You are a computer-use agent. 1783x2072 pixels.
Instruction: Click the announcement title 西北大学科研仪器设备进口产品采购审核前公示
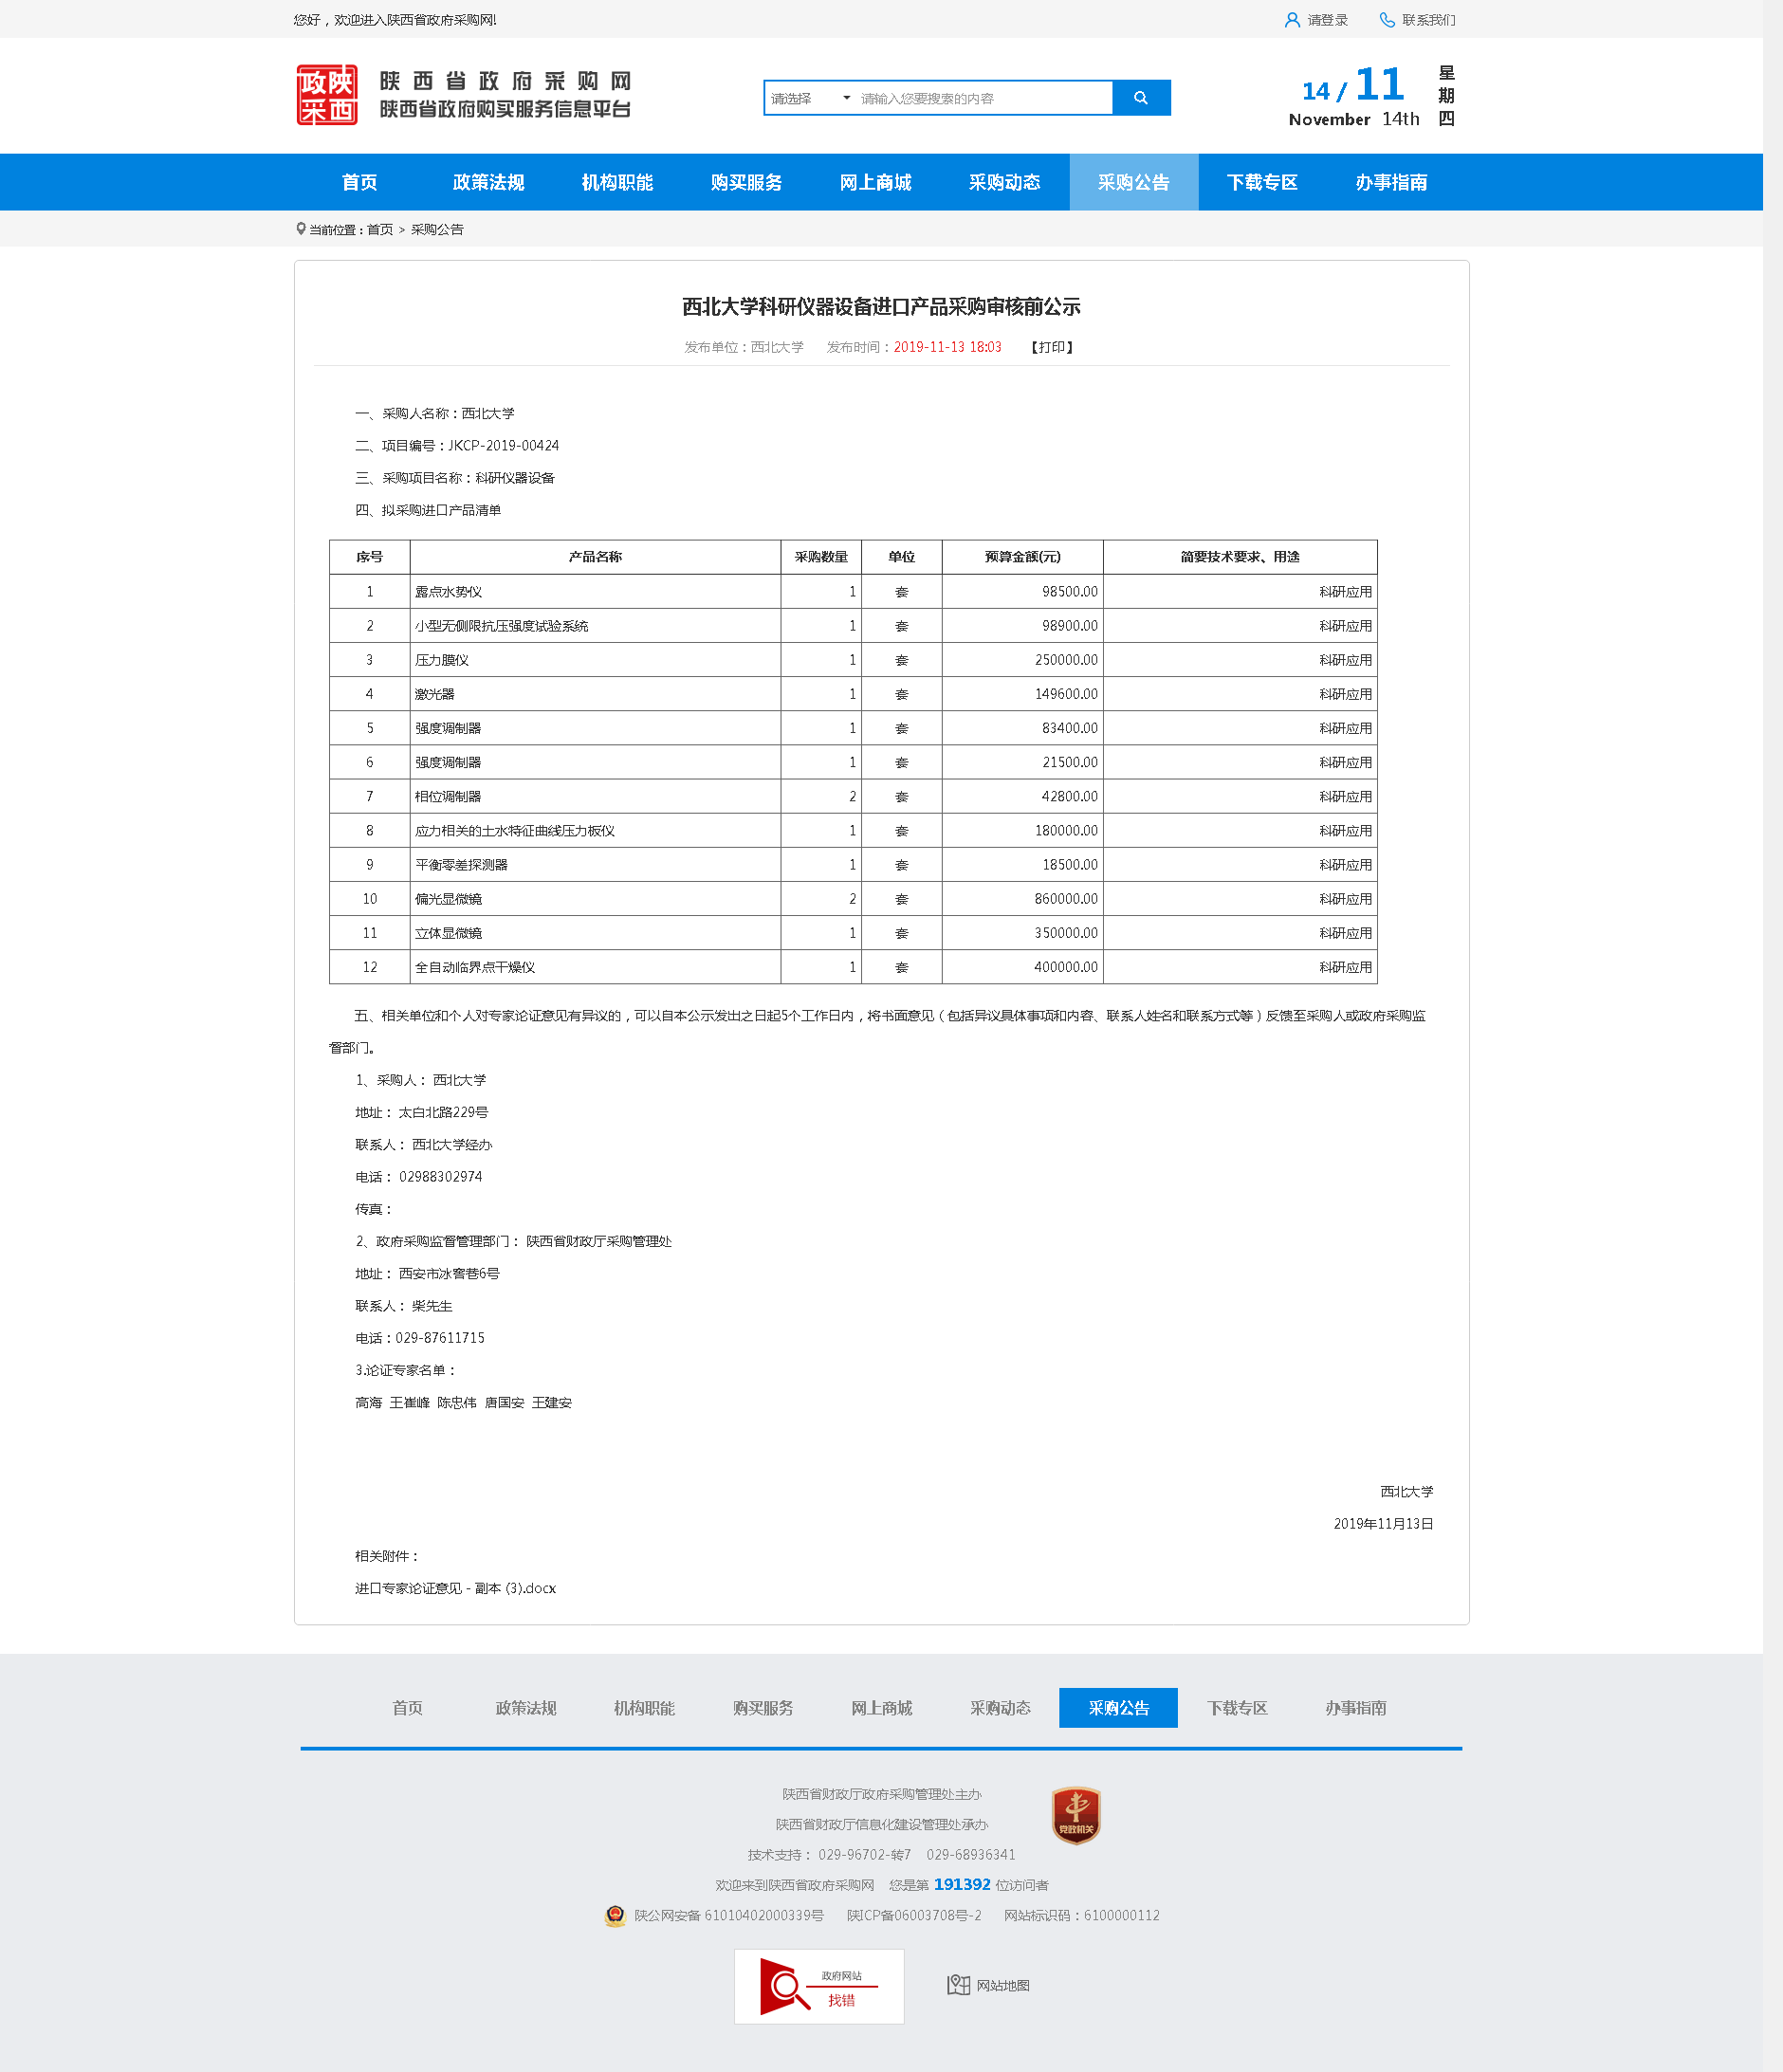pos(881,307)
